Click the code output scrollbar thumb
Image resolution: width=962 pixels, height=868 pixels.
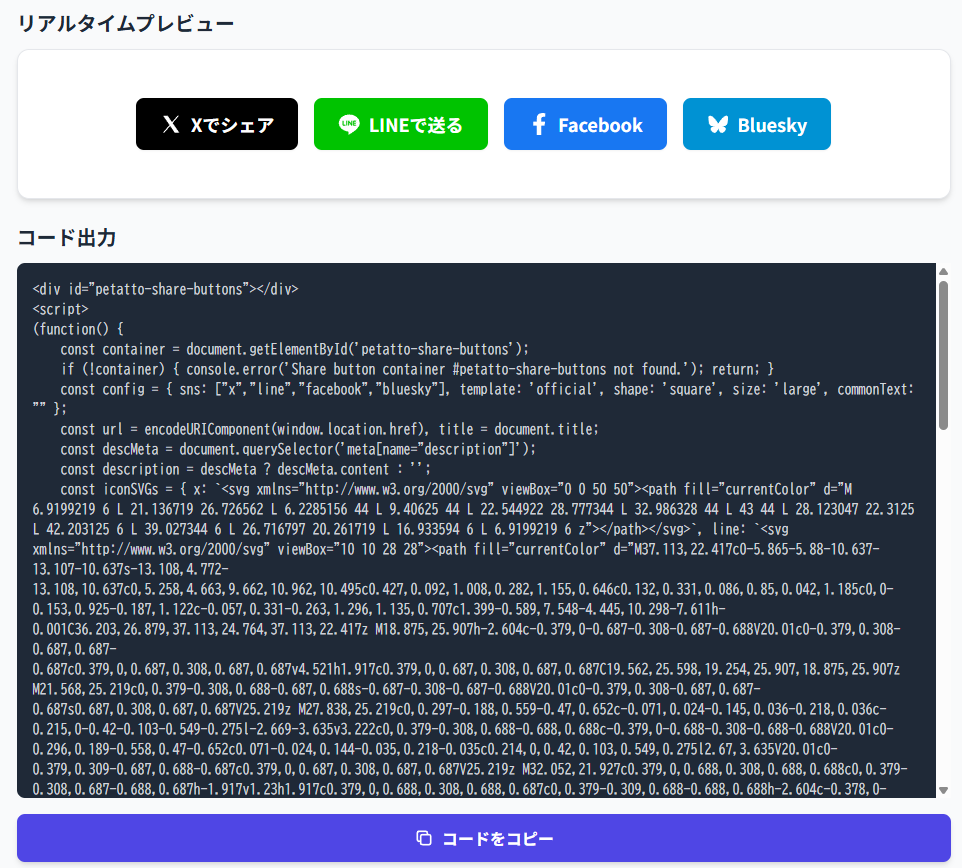tap(942, 355)
